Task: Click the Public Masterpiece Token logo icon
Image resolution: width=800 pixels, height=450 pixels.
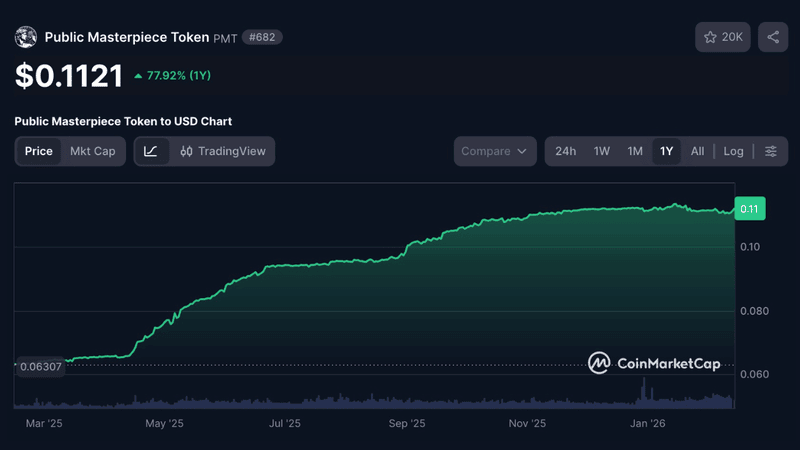Action: tap(26, 37)
